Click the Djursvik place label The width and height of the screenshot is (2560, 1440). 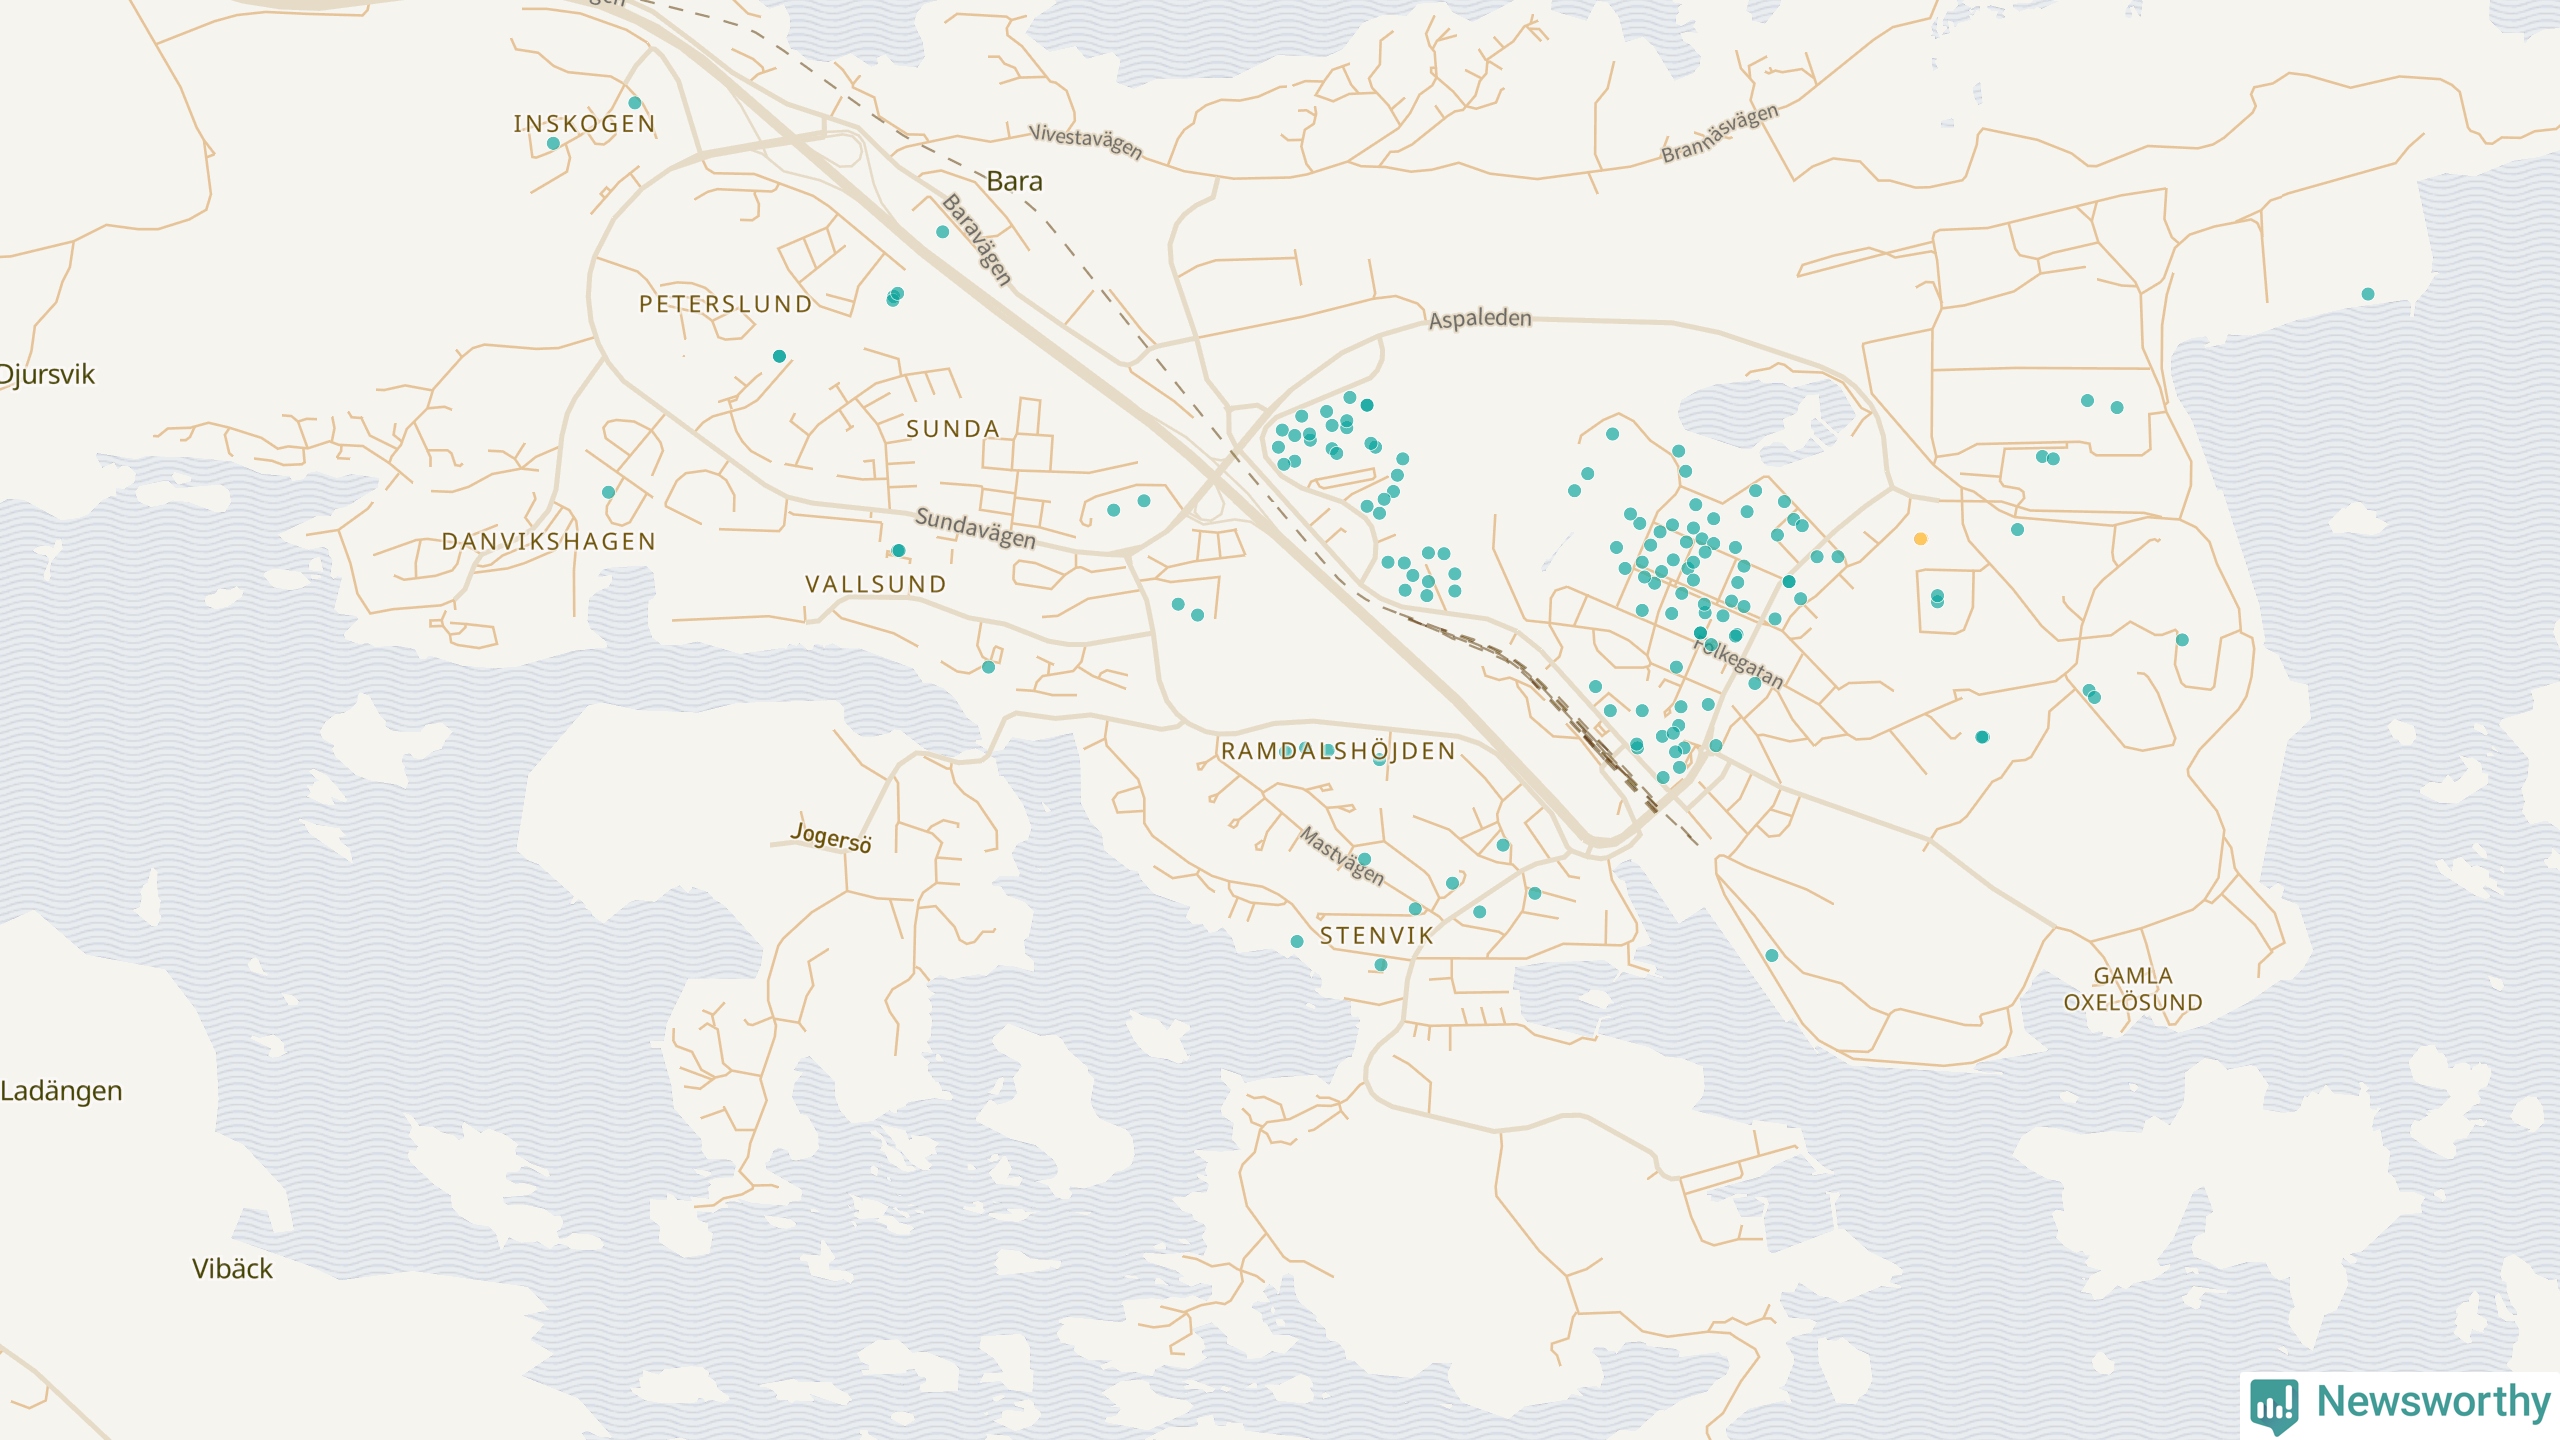click(x=48, y=375)
